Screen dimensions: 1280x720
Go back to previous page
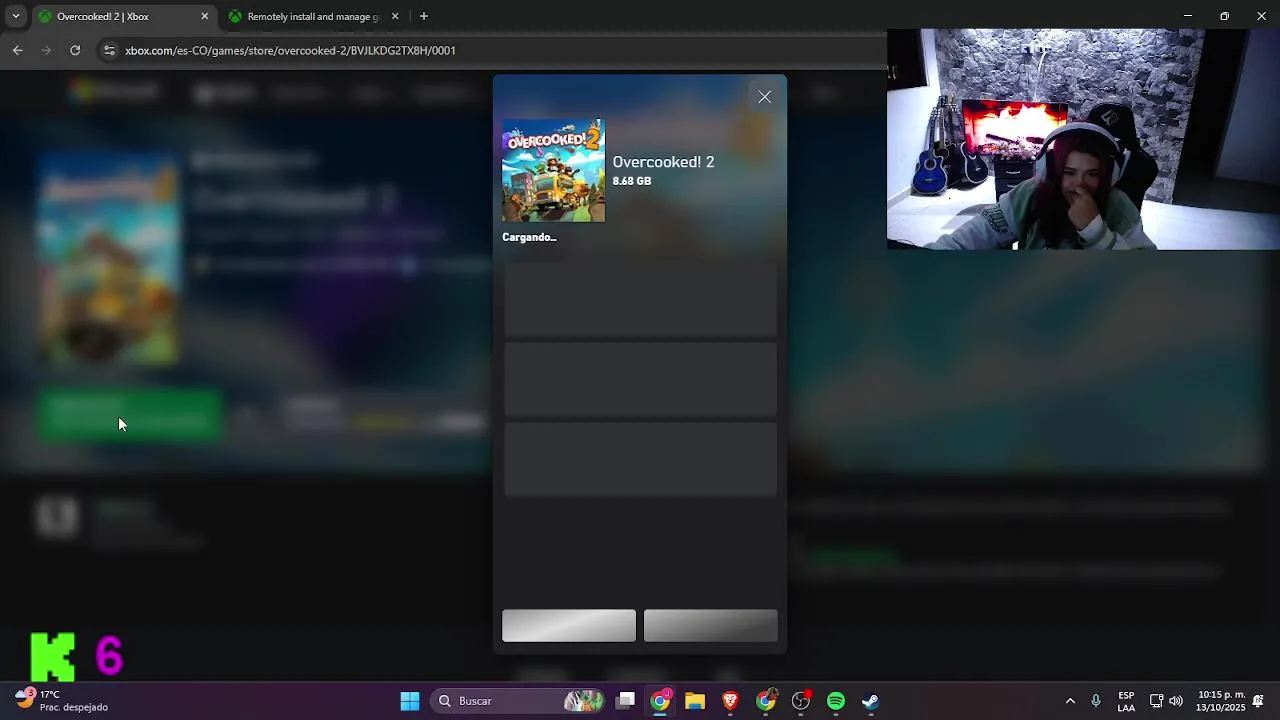18,50
